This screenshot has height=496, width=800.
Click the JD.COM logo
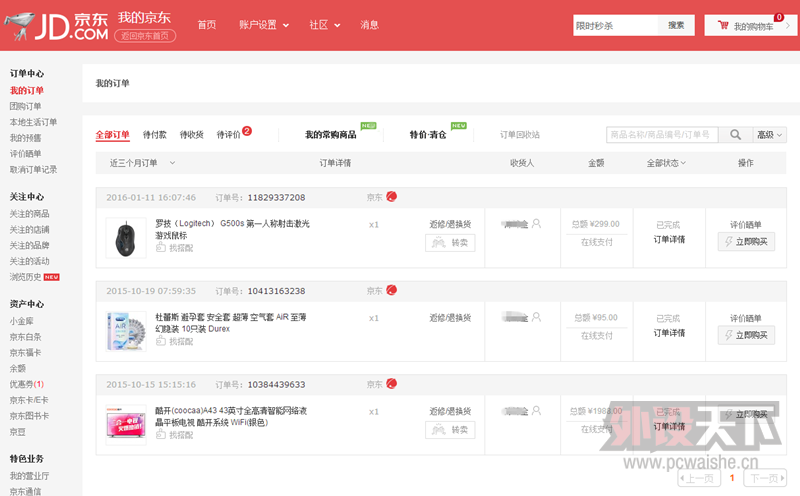point(56,27)
